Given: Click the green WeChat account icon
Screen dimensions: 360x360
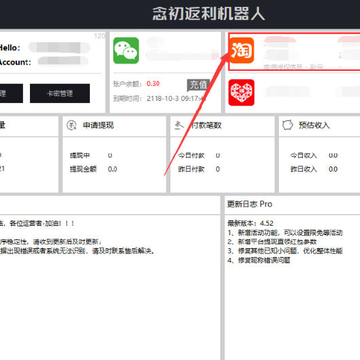Looking at the screenshot, I should (126, 50).
